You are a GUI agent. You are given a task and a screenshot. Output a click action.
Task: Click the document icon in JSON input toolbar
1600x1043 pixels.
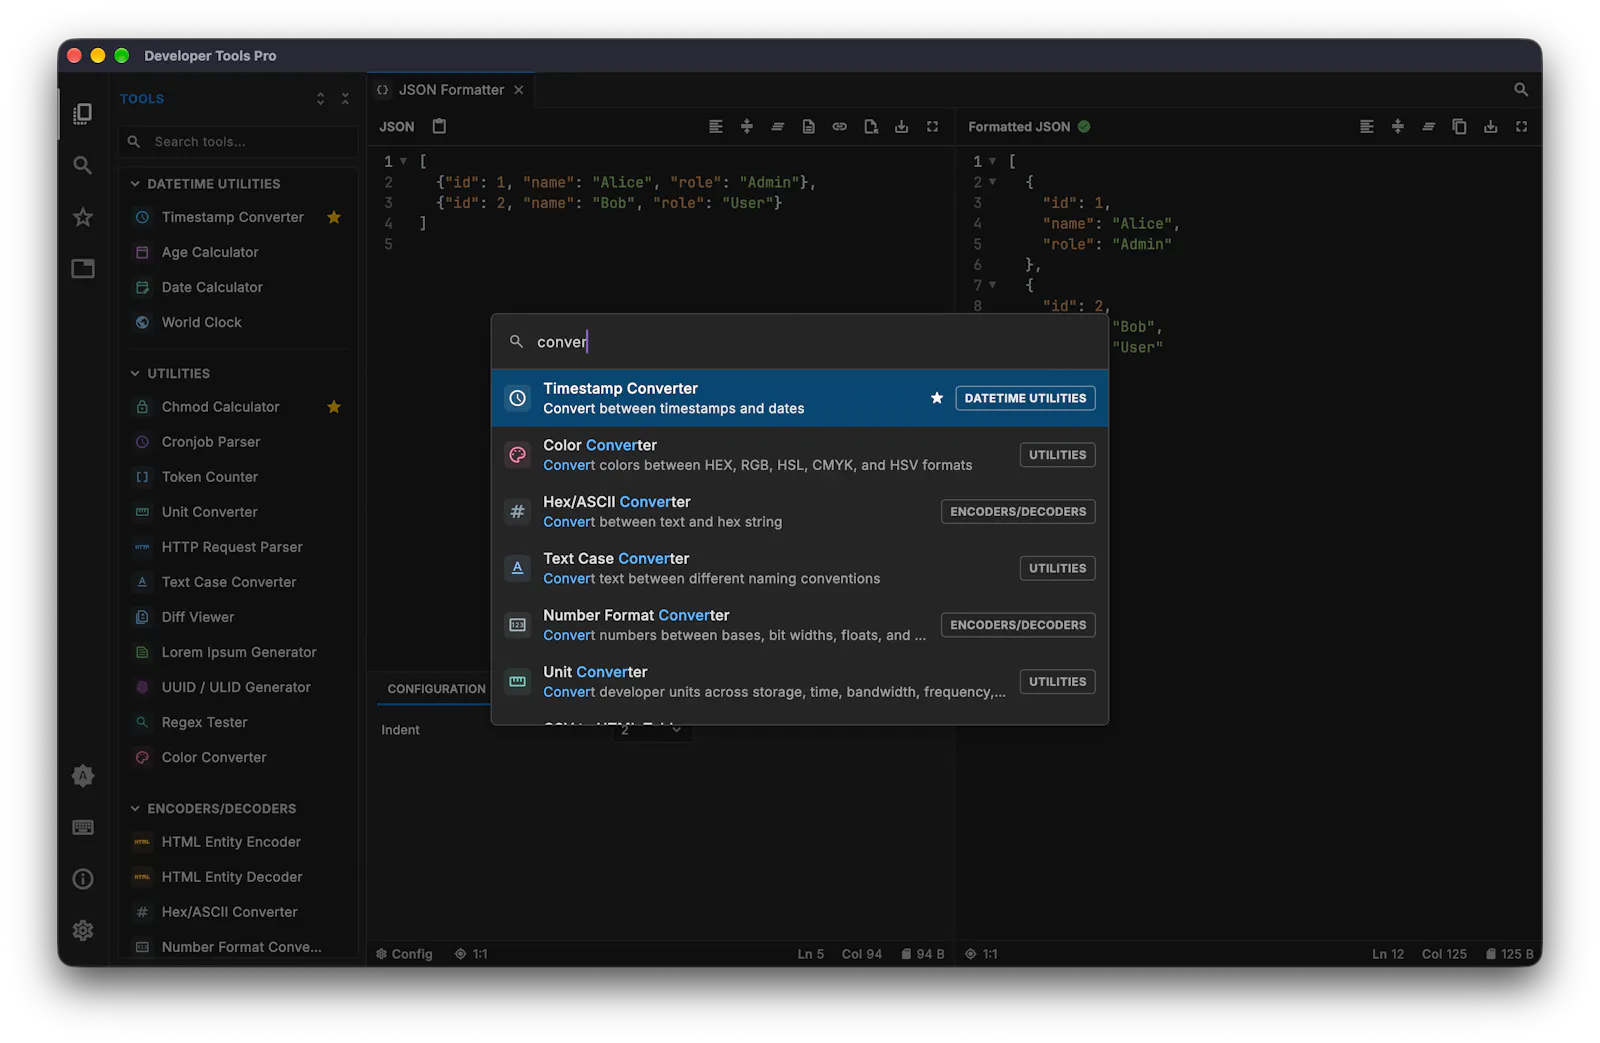tap(809, 126)
